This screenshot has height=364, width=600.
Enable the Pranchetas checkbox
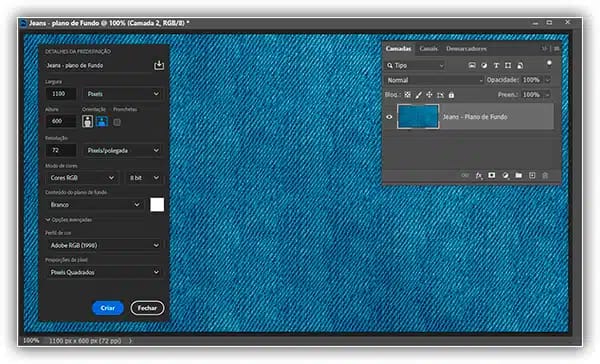pos(117,122)
